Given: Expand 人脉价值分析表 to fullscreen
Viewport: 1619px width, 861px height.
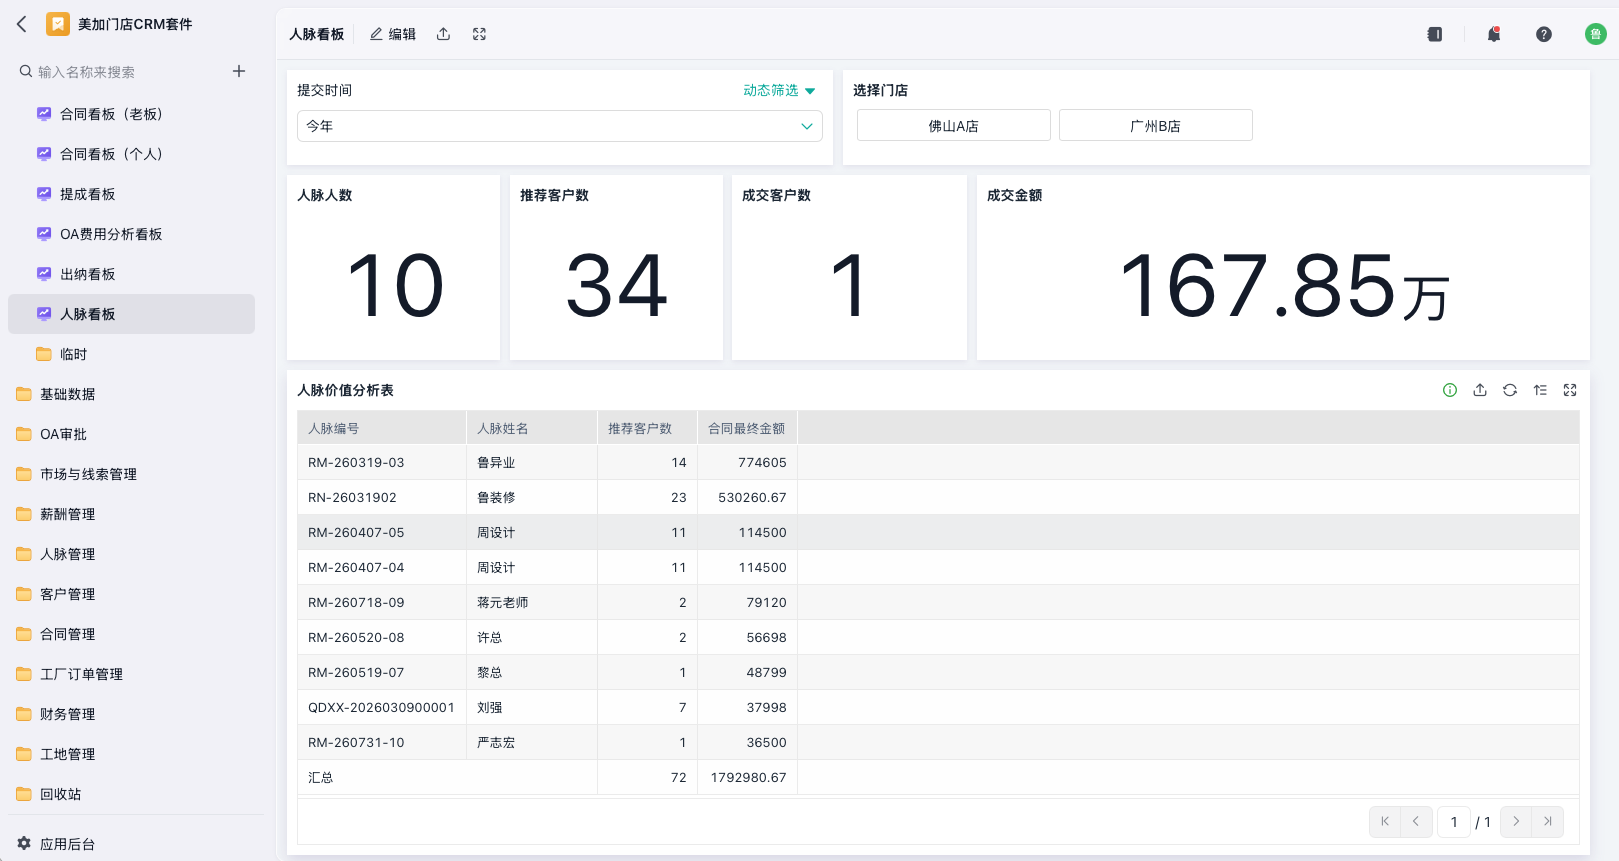Looking at the screenshot, I should coord(1570,390).
